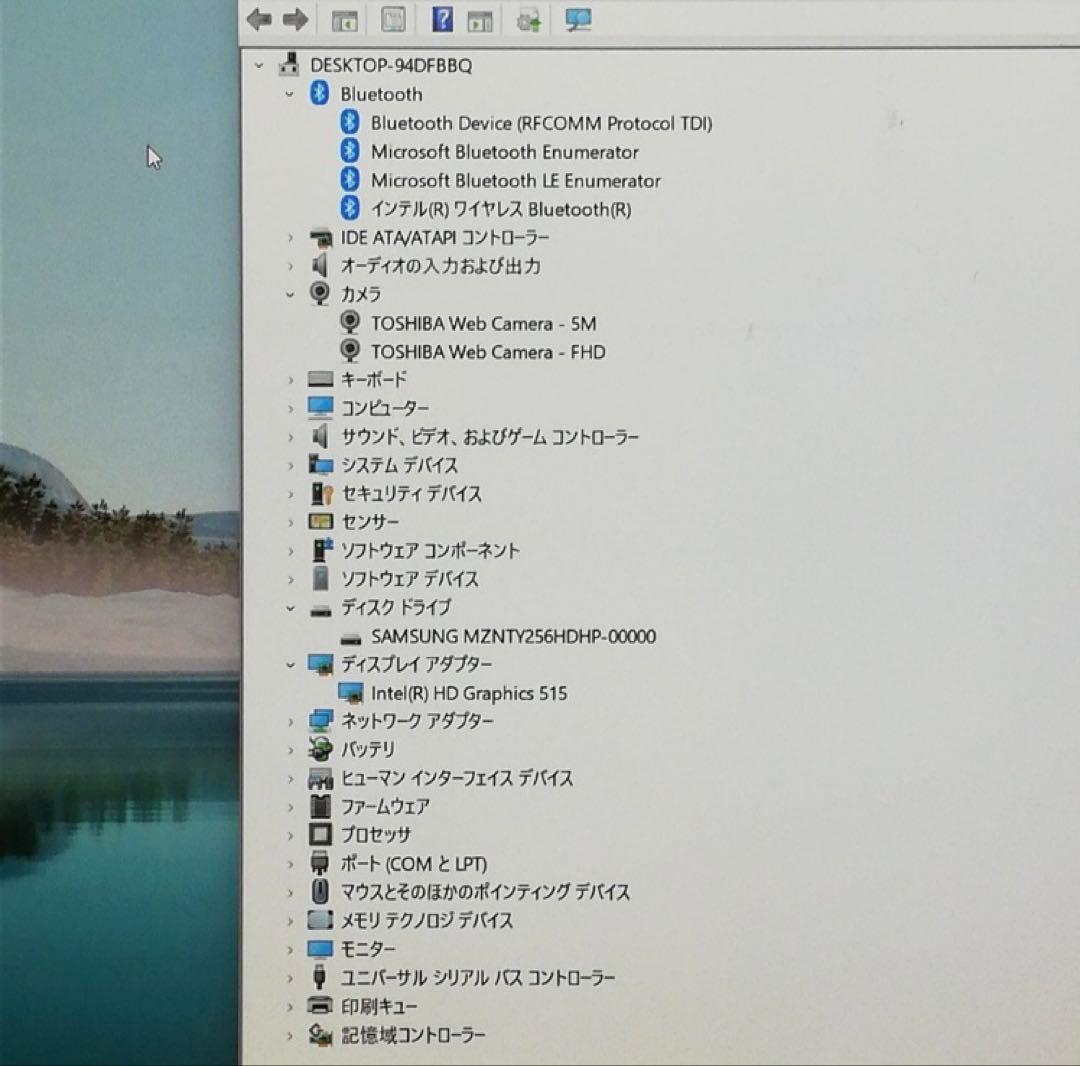Screen dimensions: 1080x1066
Task: Click the ディスプレイ アダプター category icon
Action: (x=320, y=664)
